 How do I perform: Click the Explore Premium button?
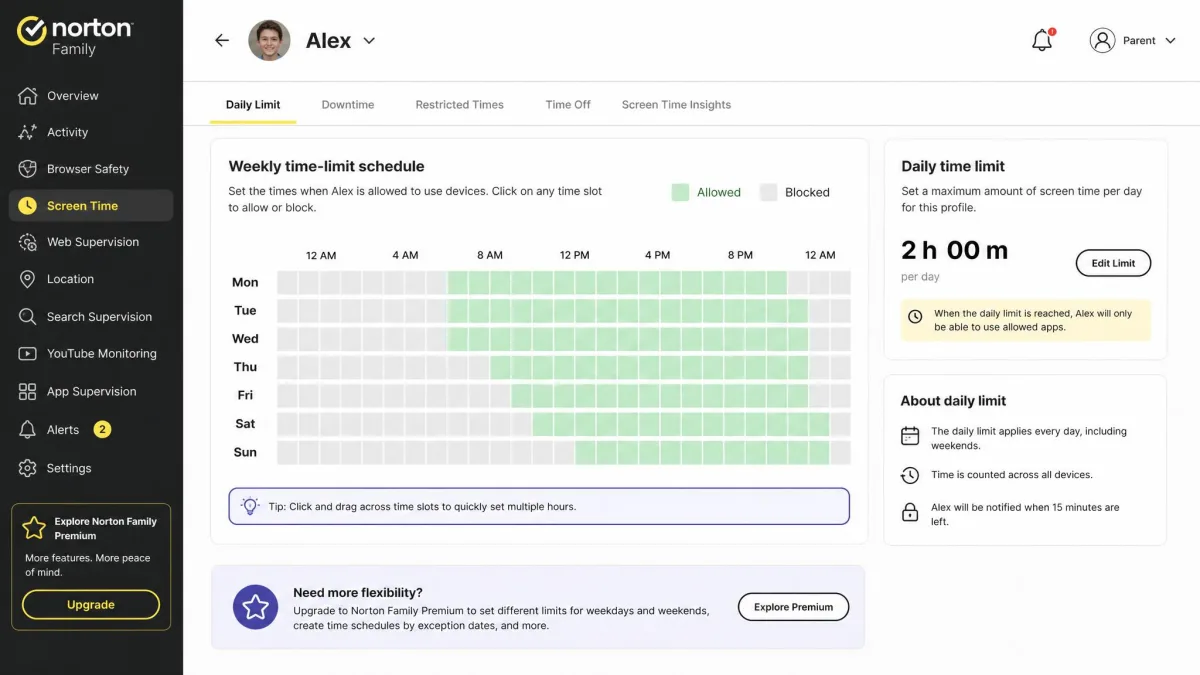point(793,607)
